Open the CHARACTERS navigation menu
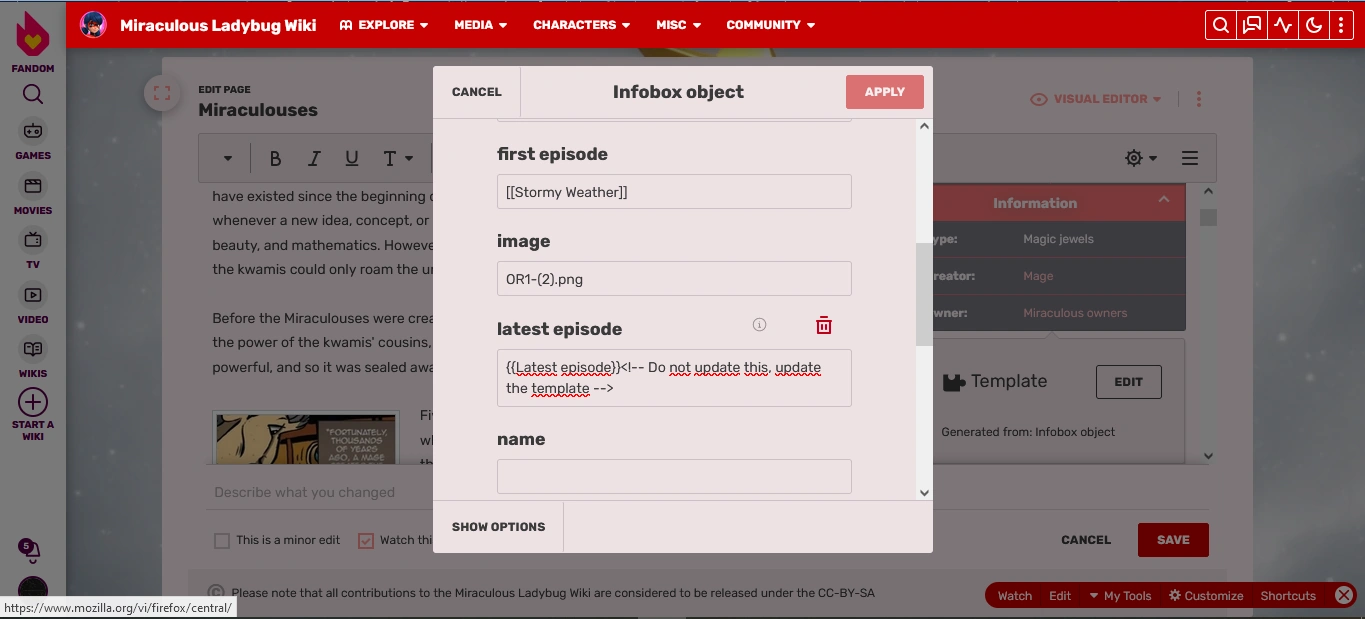The height and width of the screenshot is (619, 1365). (x=581, y=25)
